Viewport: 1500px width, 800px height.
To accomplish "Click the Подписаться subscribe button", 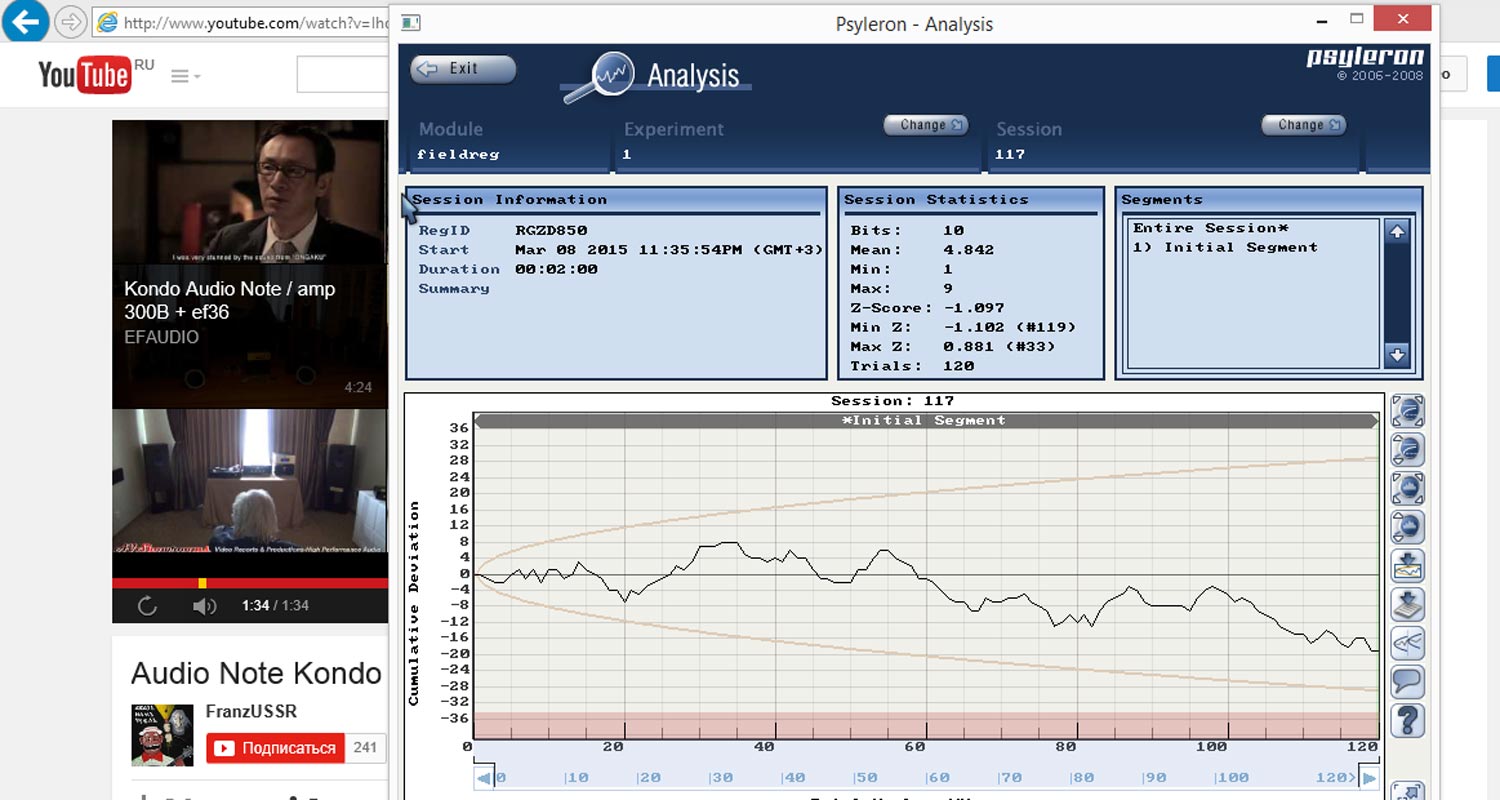I will 275,748.
